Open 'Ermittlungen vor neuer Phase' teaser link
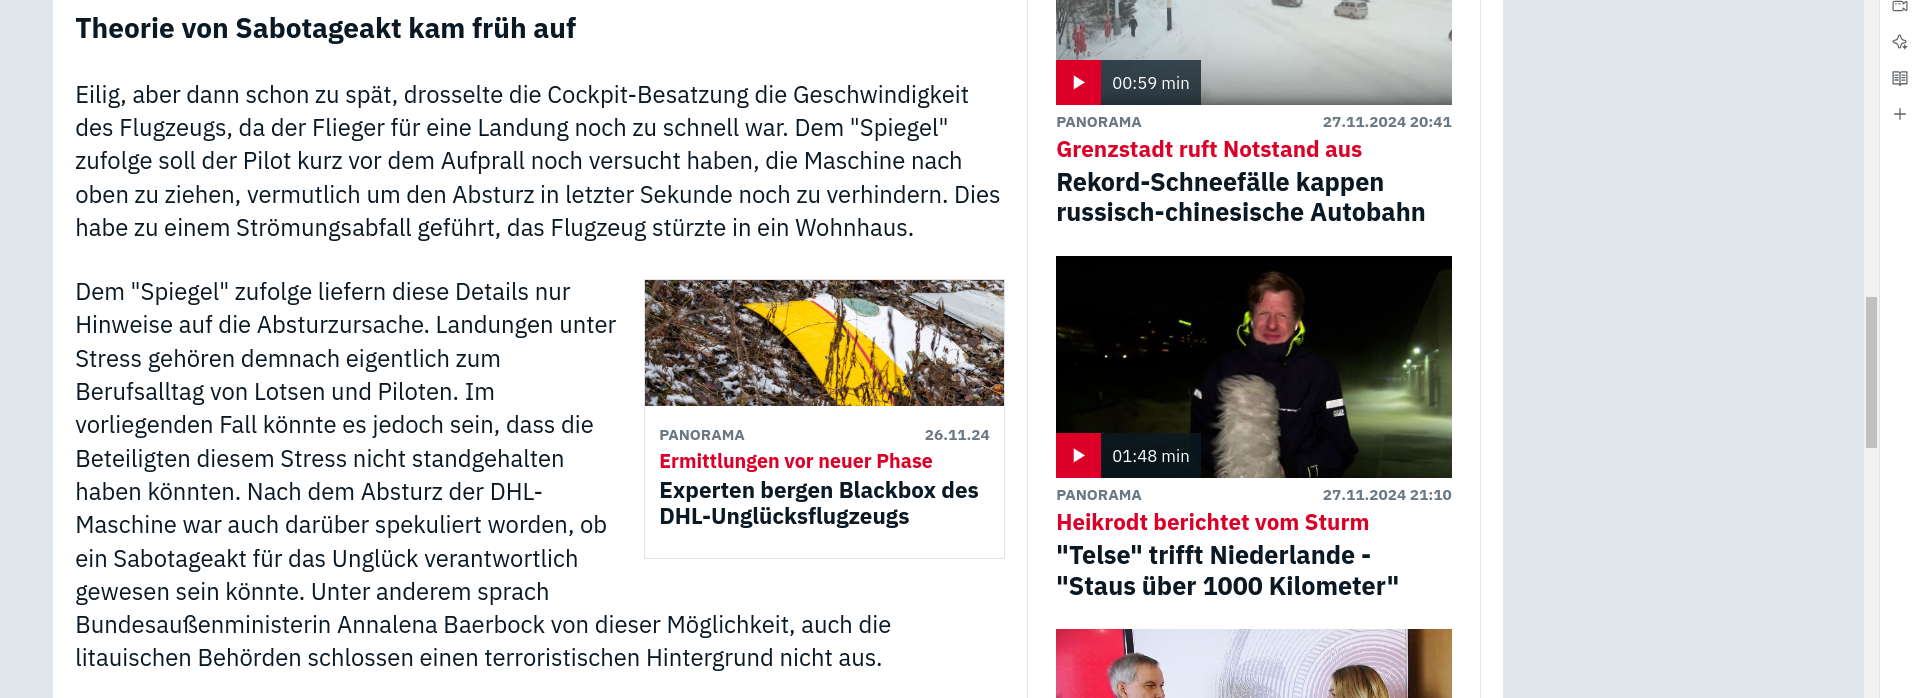Image resolution: width=1919 pixels, height=698 pixels. click(x=796, y=461)
